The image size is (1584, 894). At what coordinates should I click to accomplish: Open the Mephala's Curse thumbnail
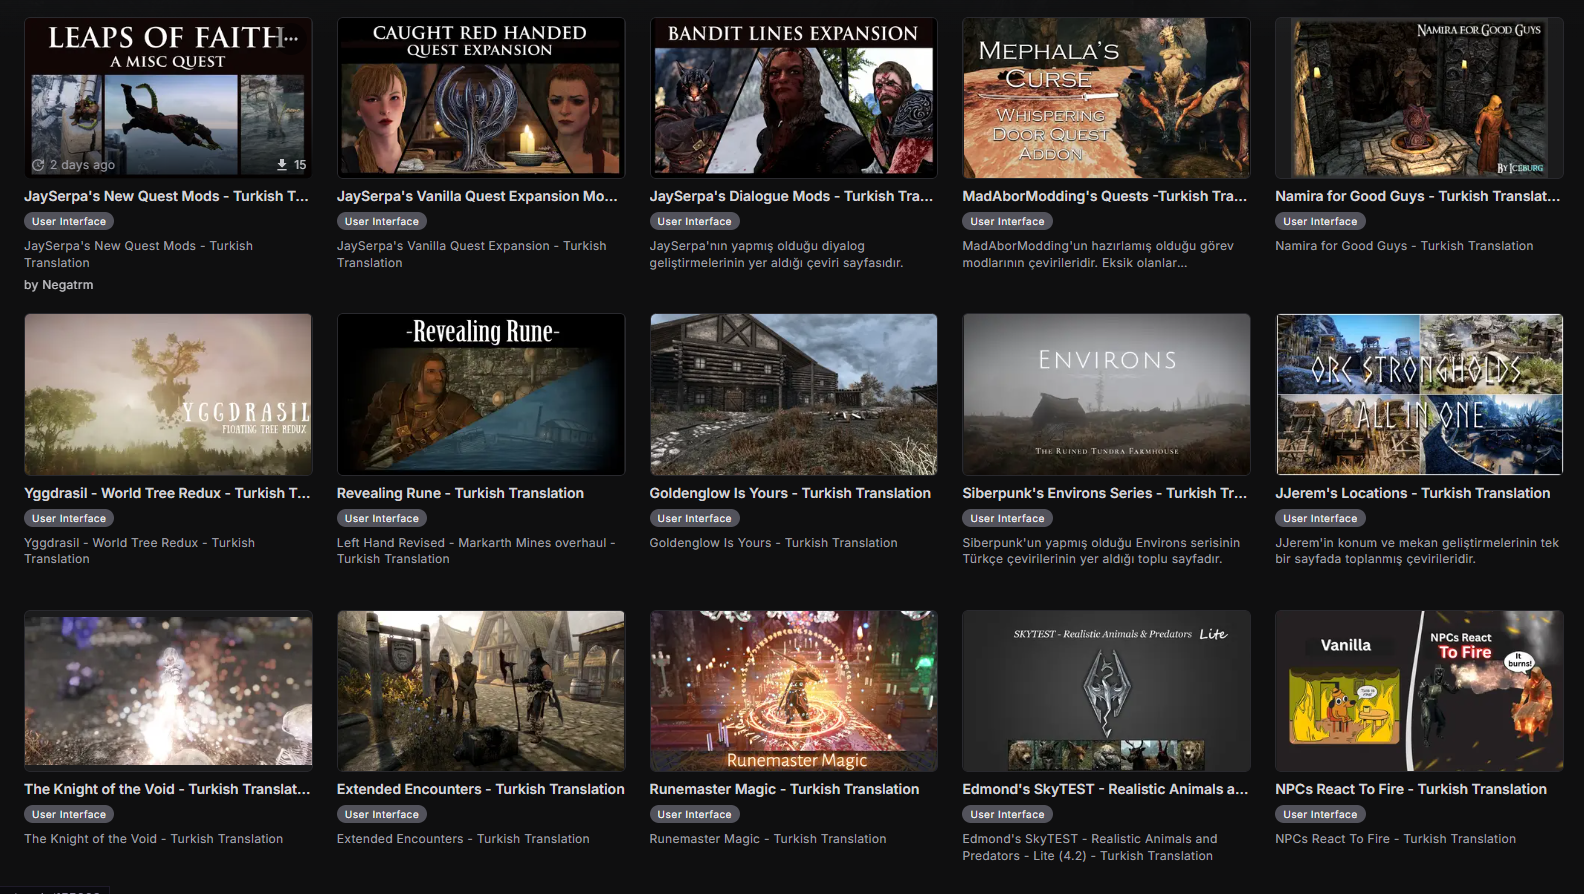tap(1106, 97)
